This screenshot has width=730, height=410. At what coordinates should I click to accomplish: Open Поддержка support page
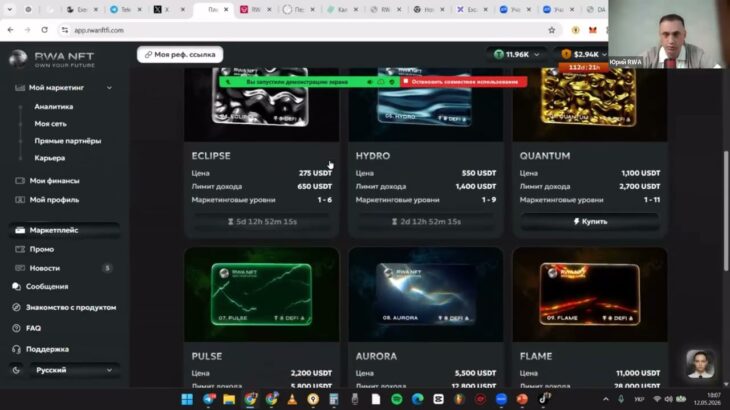pos(47,349)
